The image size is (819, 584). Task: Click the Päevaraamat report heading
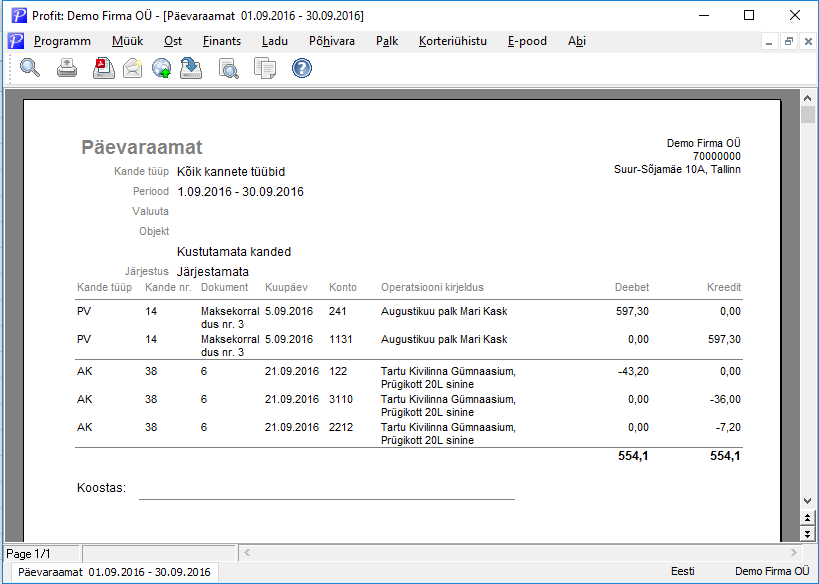click(142, 147)
